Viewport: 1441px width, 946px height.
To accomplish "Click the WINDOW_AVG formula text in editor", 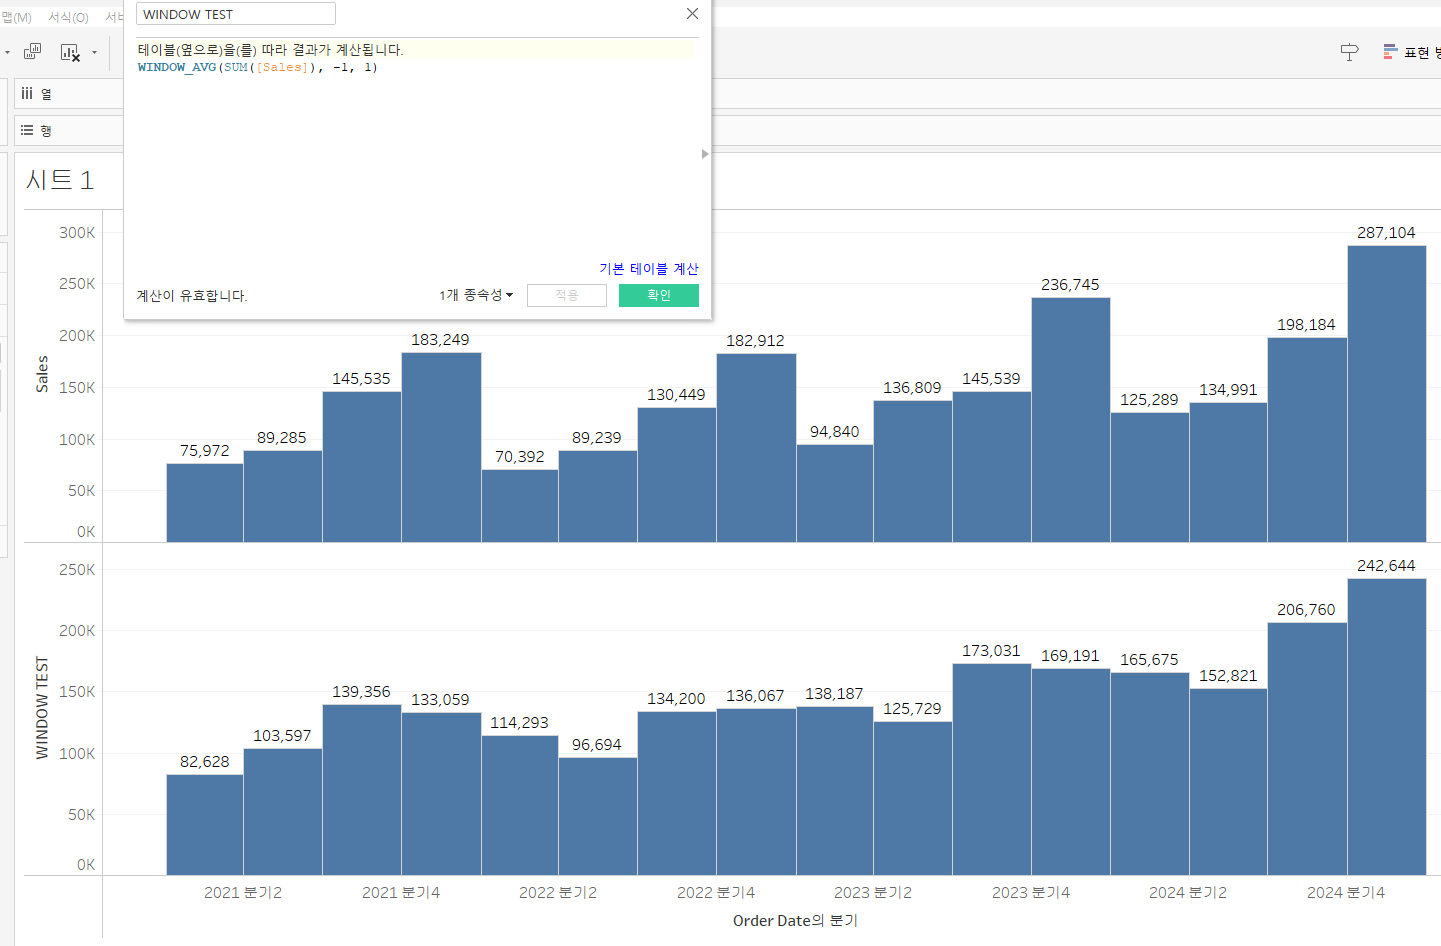I will click(257, 67).
